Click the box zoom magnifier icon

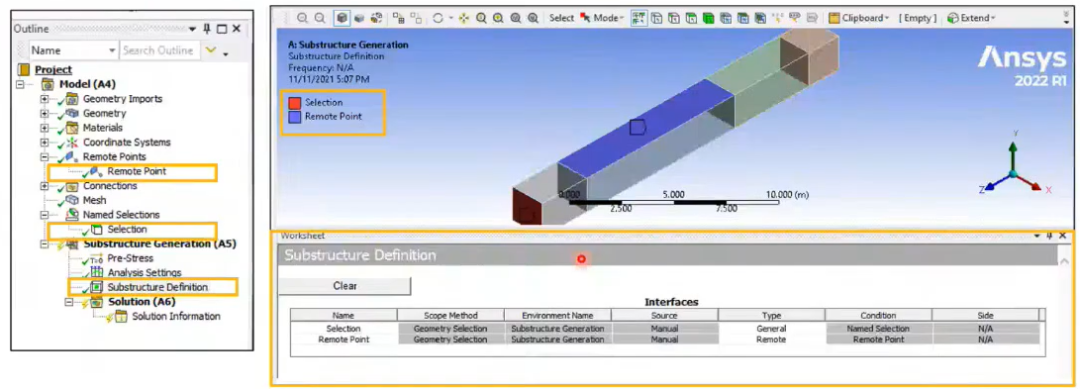497,18
